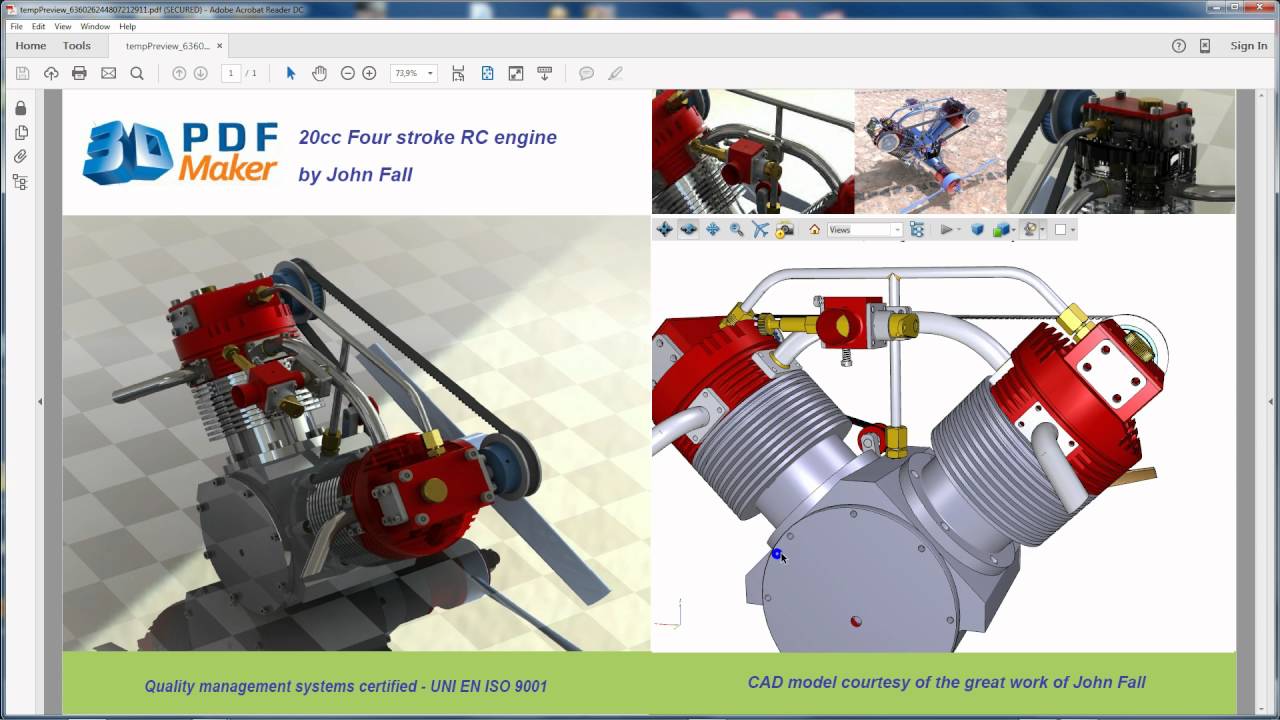Select the highlight pen tool

tap(616, 73)
